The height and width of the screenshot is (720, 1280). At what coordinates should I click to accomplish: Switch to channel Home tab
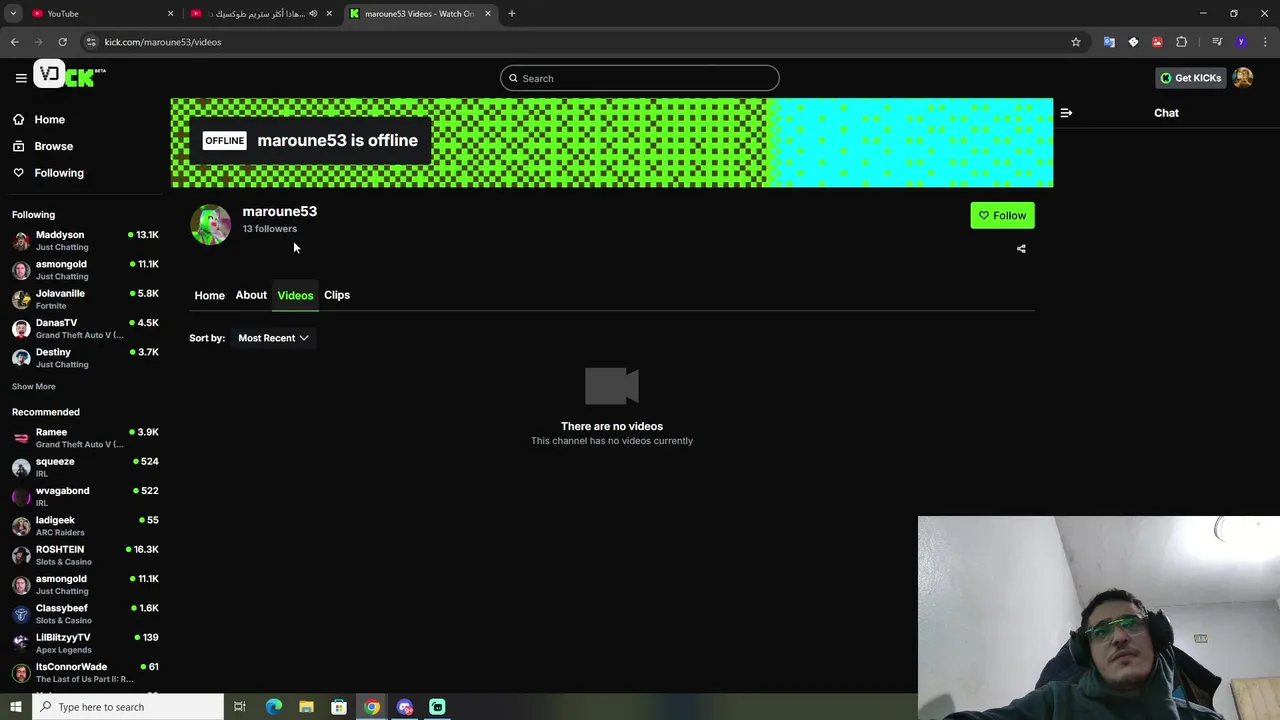209,295
